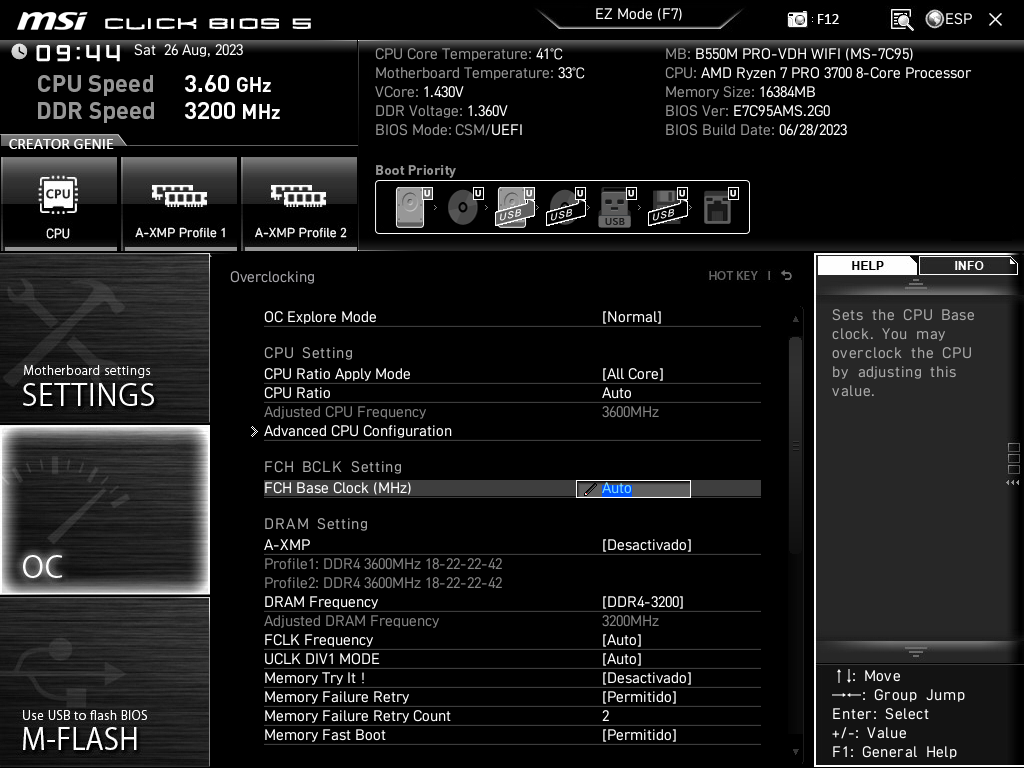The image size is (1024, 768).
Task: Click the help panel lower grip handle
Action: pos(916,652)
